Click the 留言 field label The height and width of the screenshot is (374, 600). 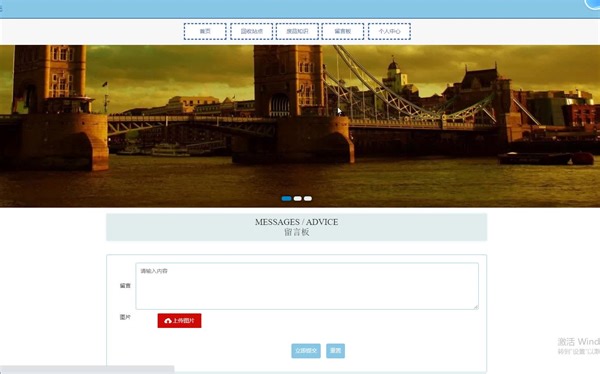[x=125, y=286]
